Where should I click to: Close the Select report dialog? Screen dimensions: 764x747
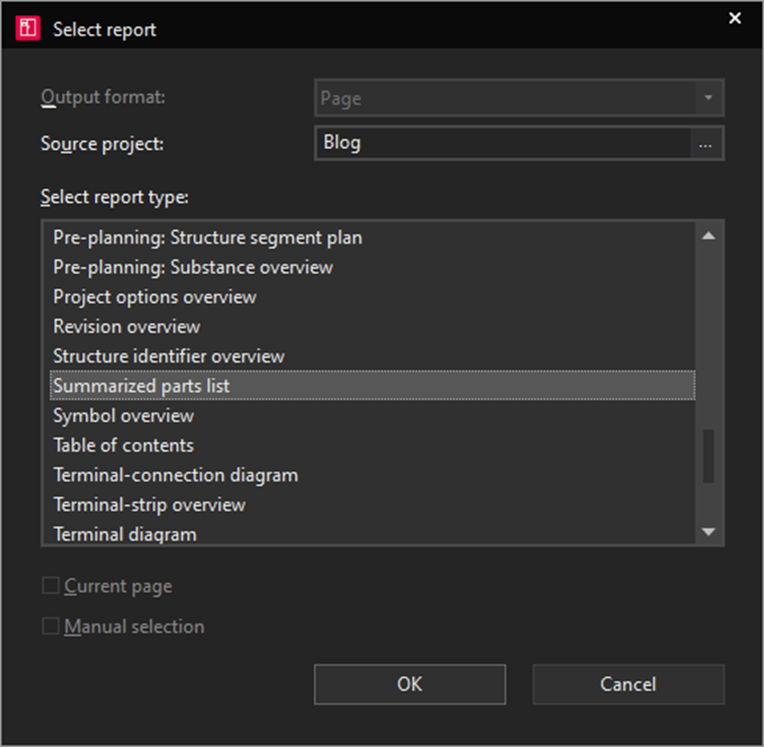click(735, 18)
